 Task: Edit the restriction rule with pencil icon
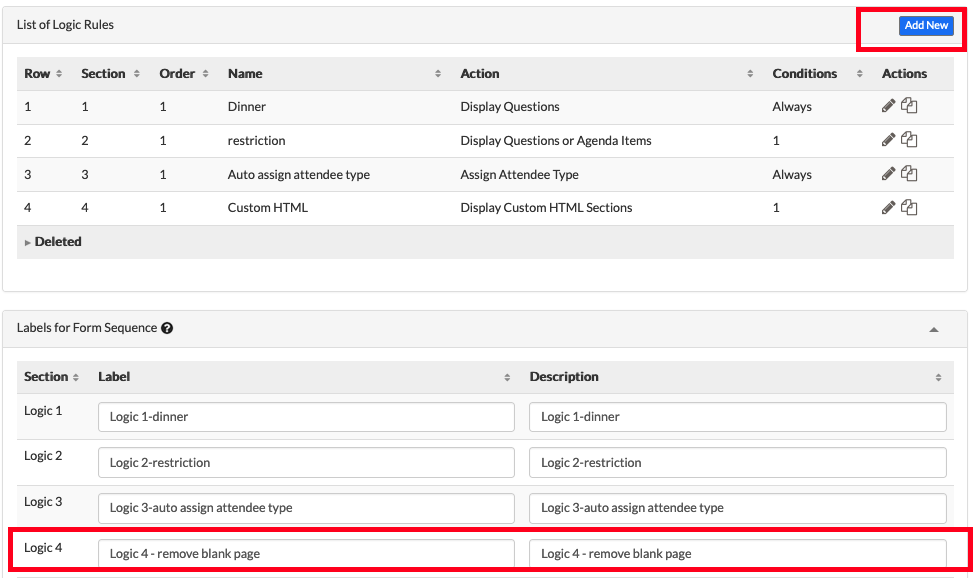point(888,140)
